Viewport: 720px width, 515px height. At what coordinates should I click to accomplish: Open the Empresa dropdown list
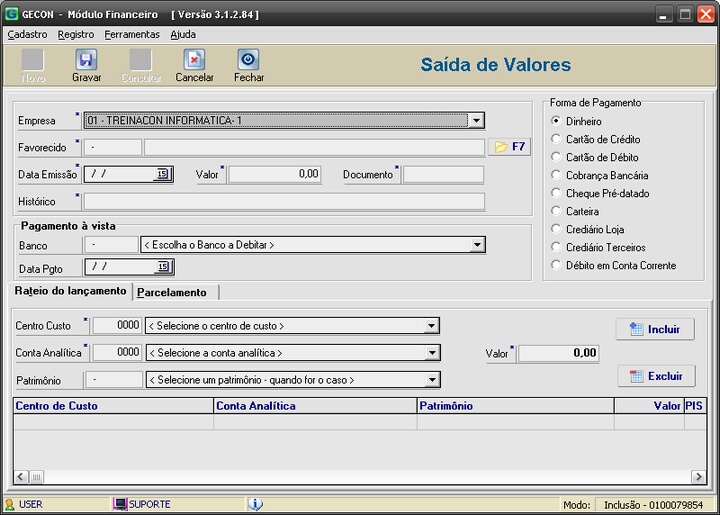[476, 121]
